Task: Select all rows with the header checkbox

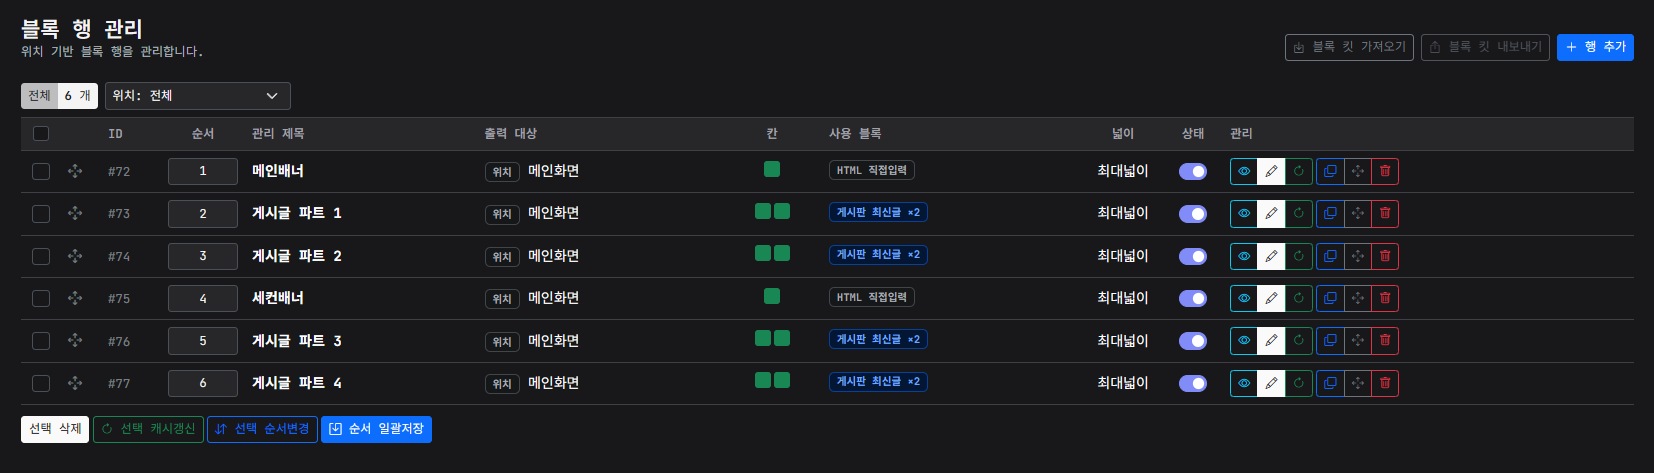Action: point(41,133)
